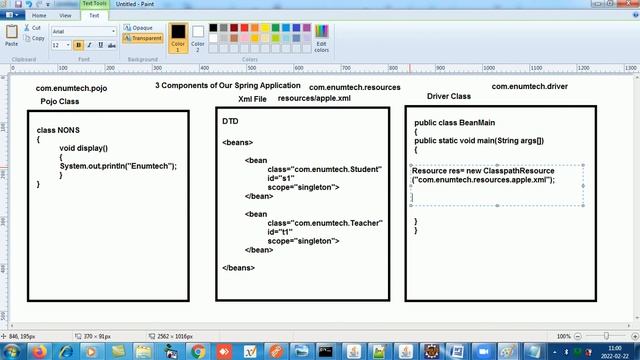Open the Windows Start button

[x=11, y=351]
